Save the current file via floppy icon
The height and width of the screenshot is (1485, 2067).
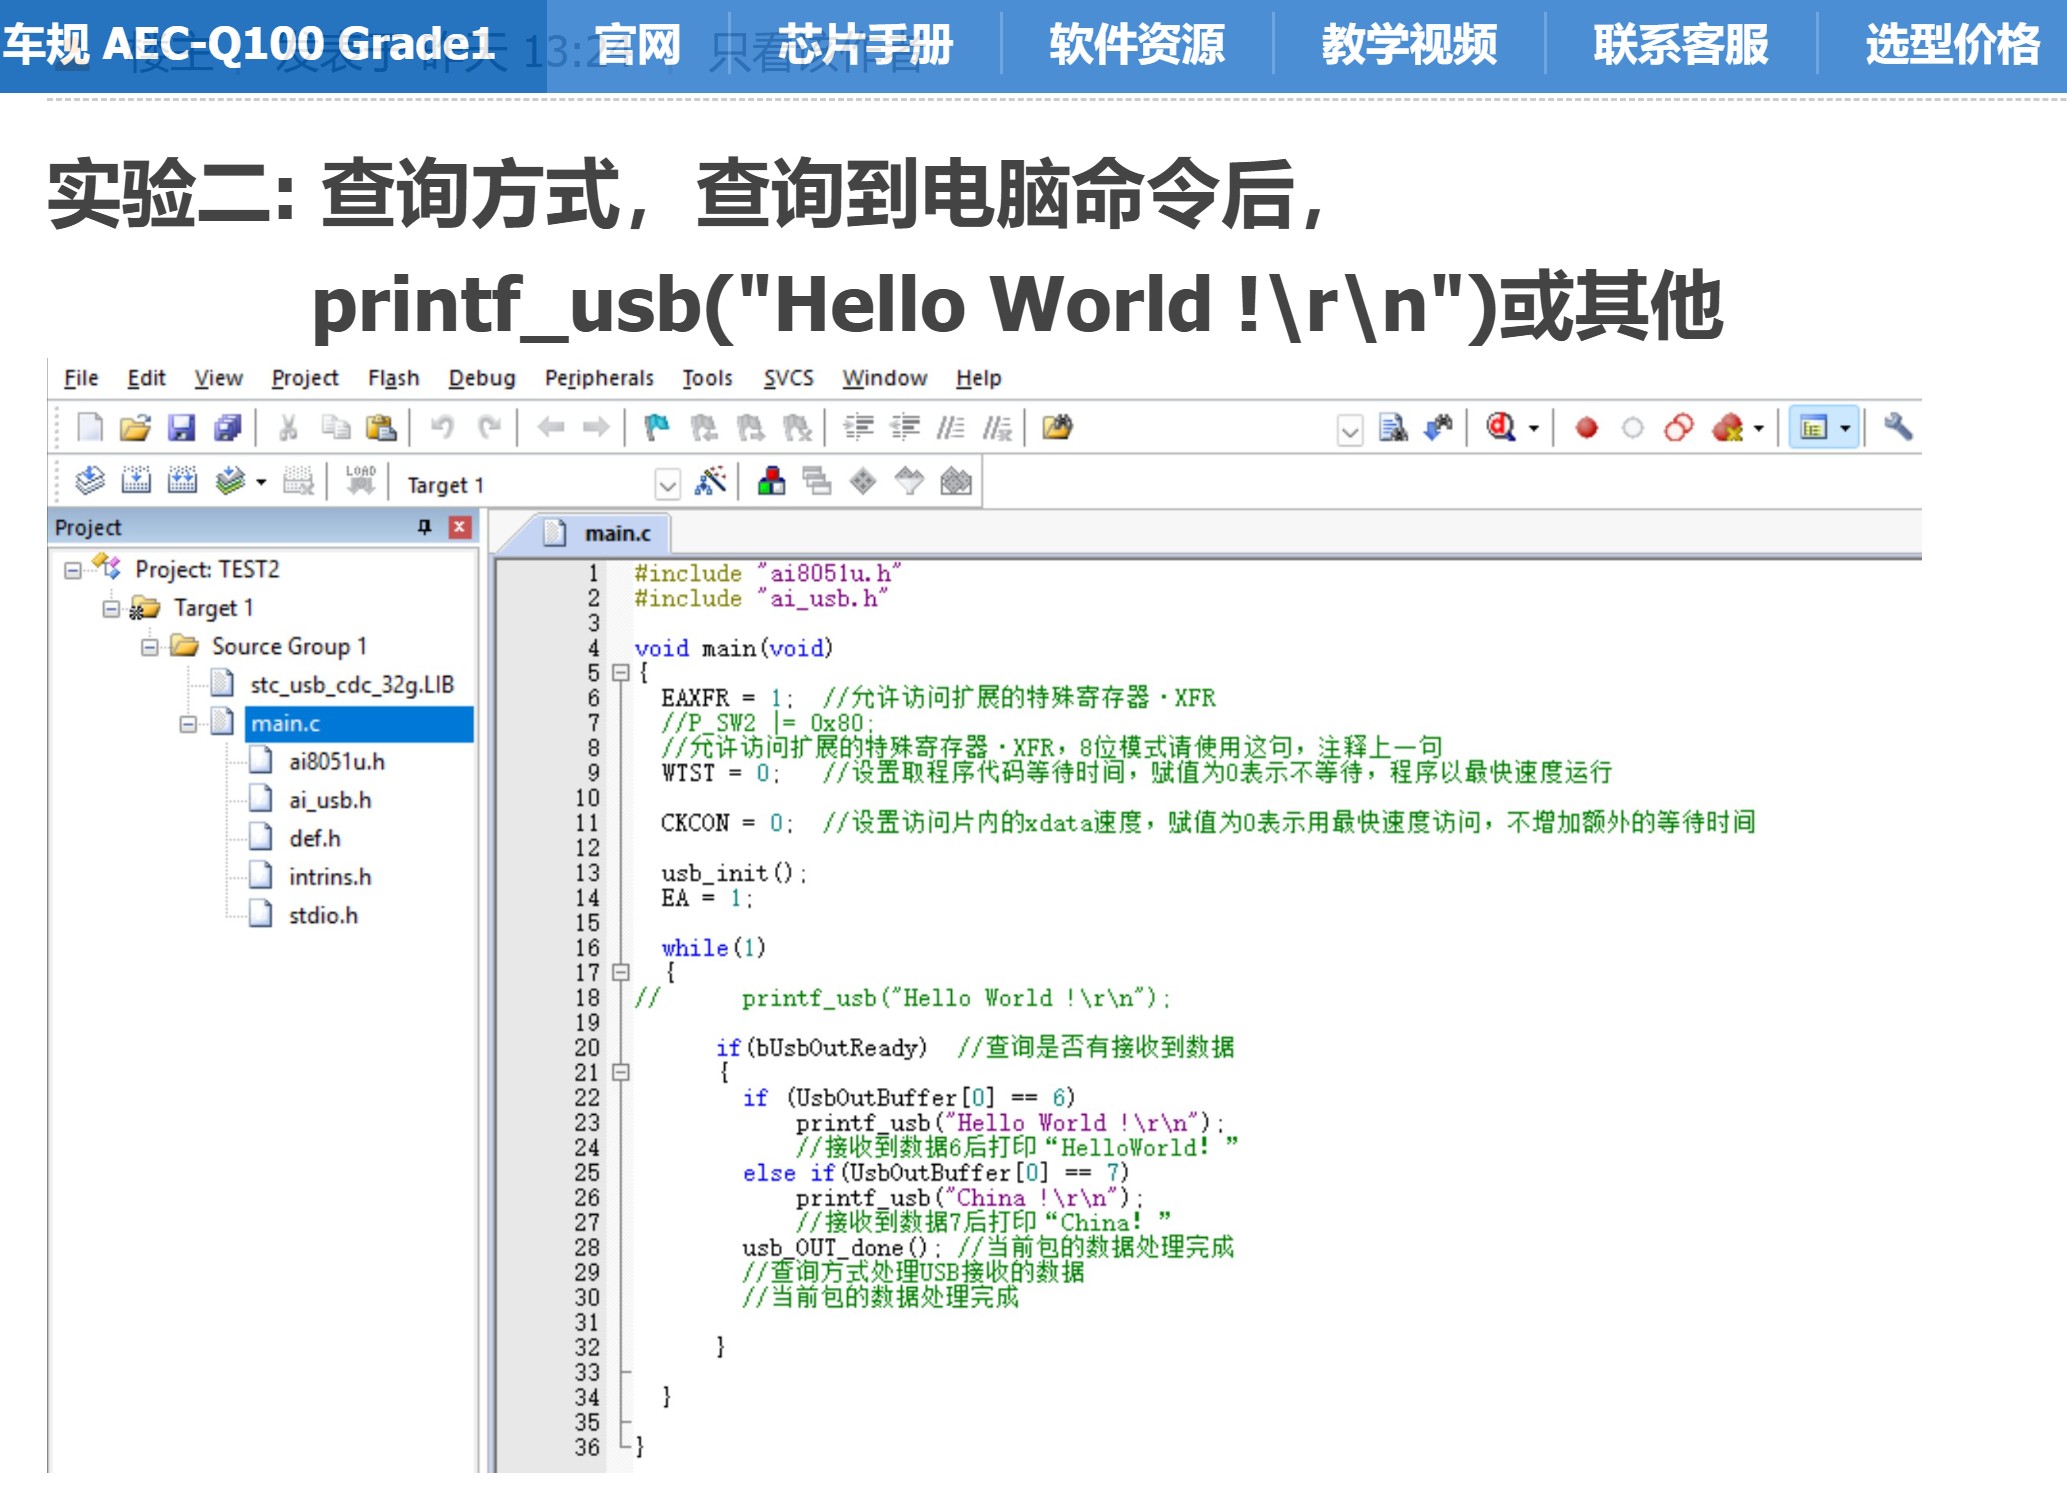pyautogui.click(x=181, y=428)
